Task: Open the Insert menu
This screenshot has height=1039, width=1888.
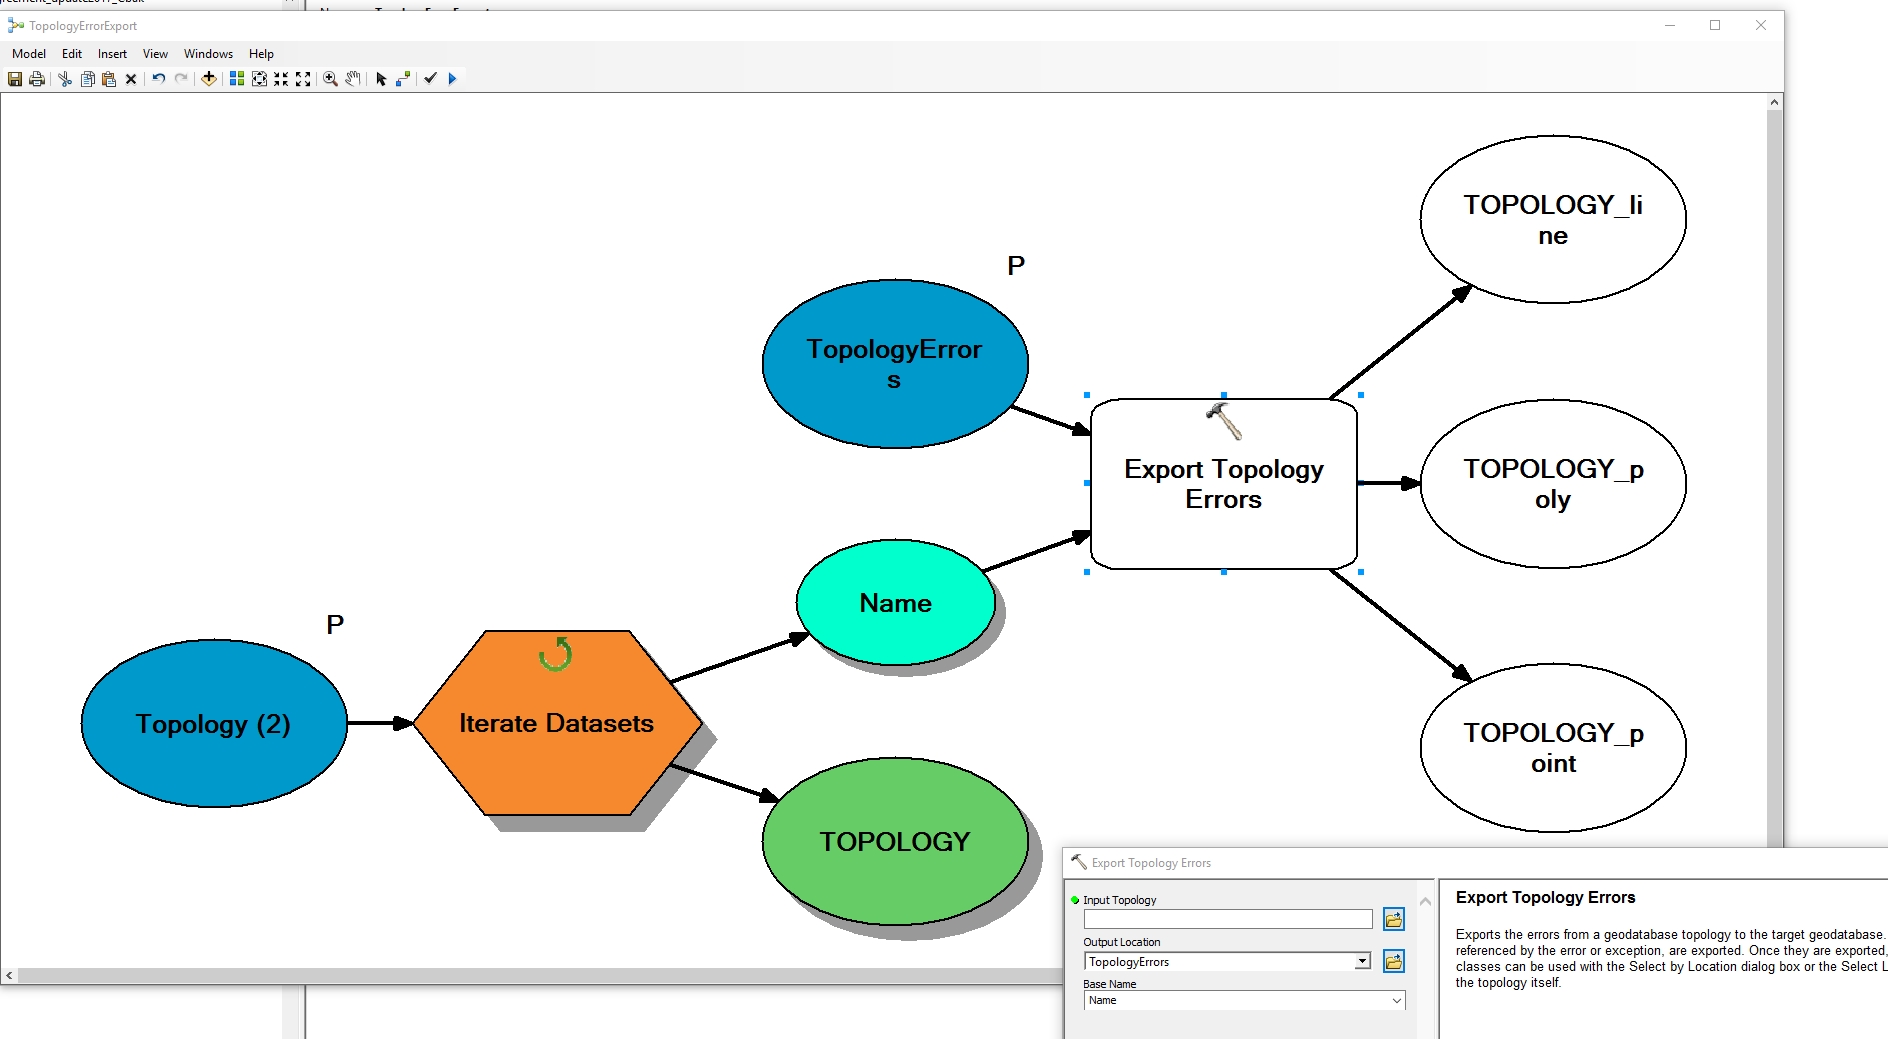Action: click(x=112, y=54)
